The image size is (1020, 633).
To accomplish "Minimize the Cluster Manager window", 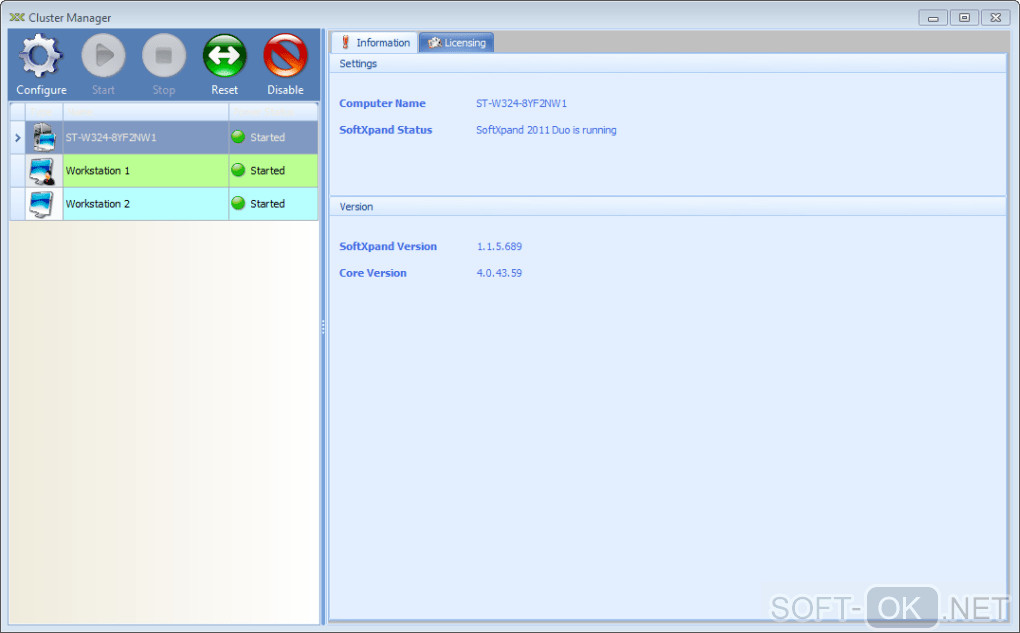I will pos(933,18).
